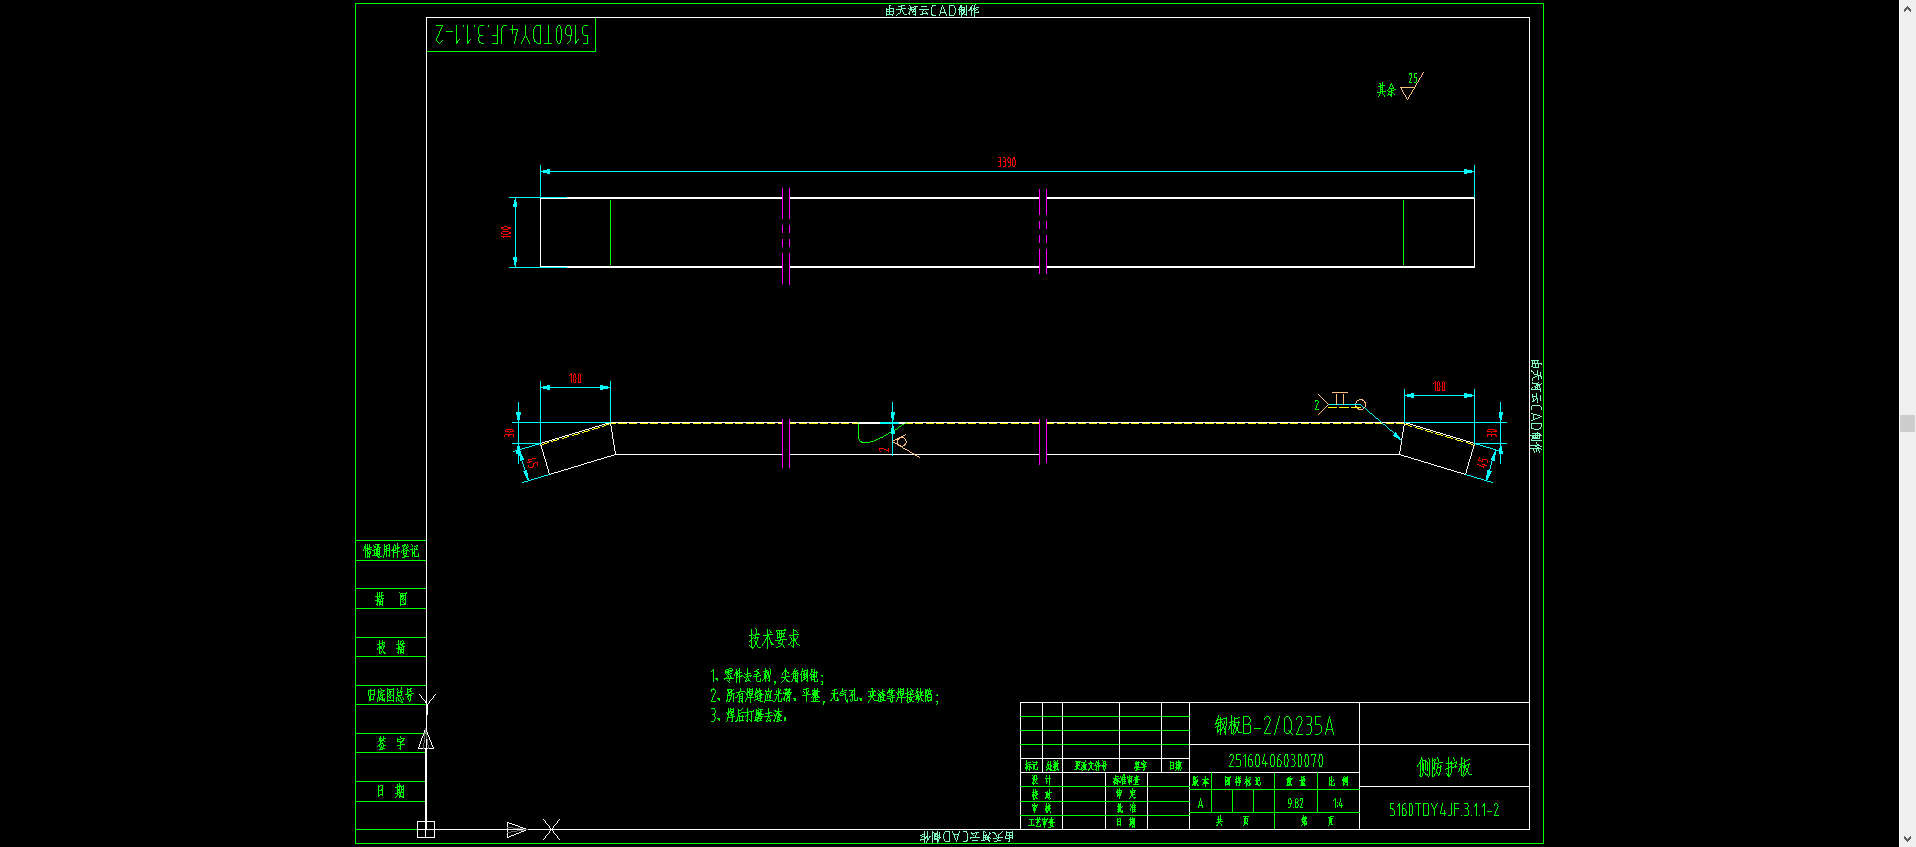Click the mirrored drawing number box
Viewport: 1916px width, 847px height.
click(x=511, y=35)
